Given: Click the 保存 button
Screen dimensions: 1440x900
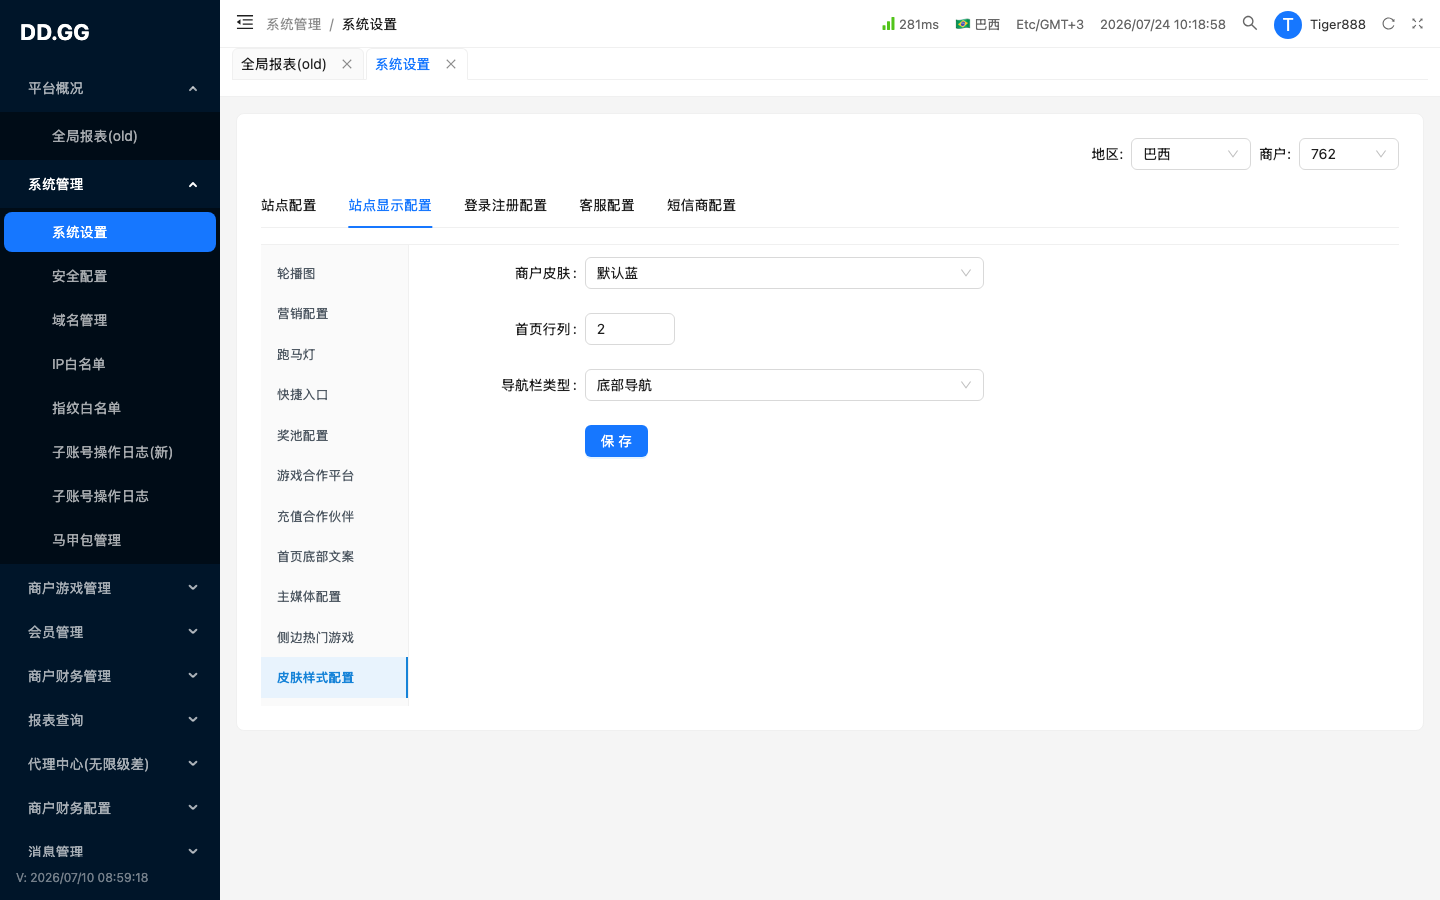Looking at the screenshot, I should (616, 441).
